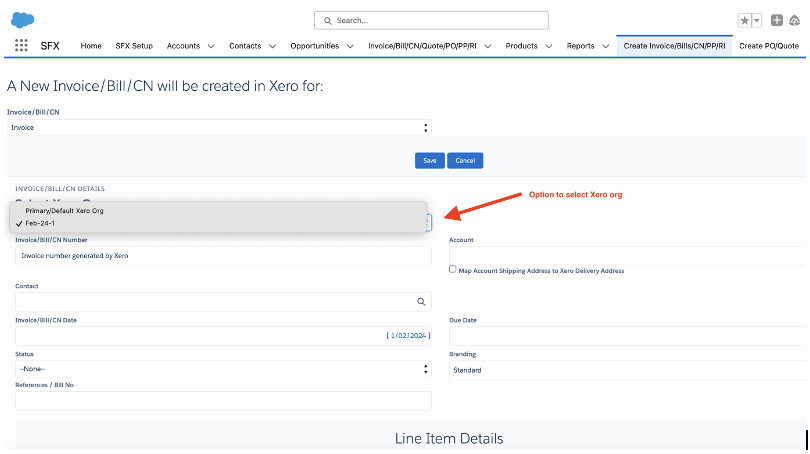Expand the Reports tab chevron
810x454 pixels.
click(605, 46)
